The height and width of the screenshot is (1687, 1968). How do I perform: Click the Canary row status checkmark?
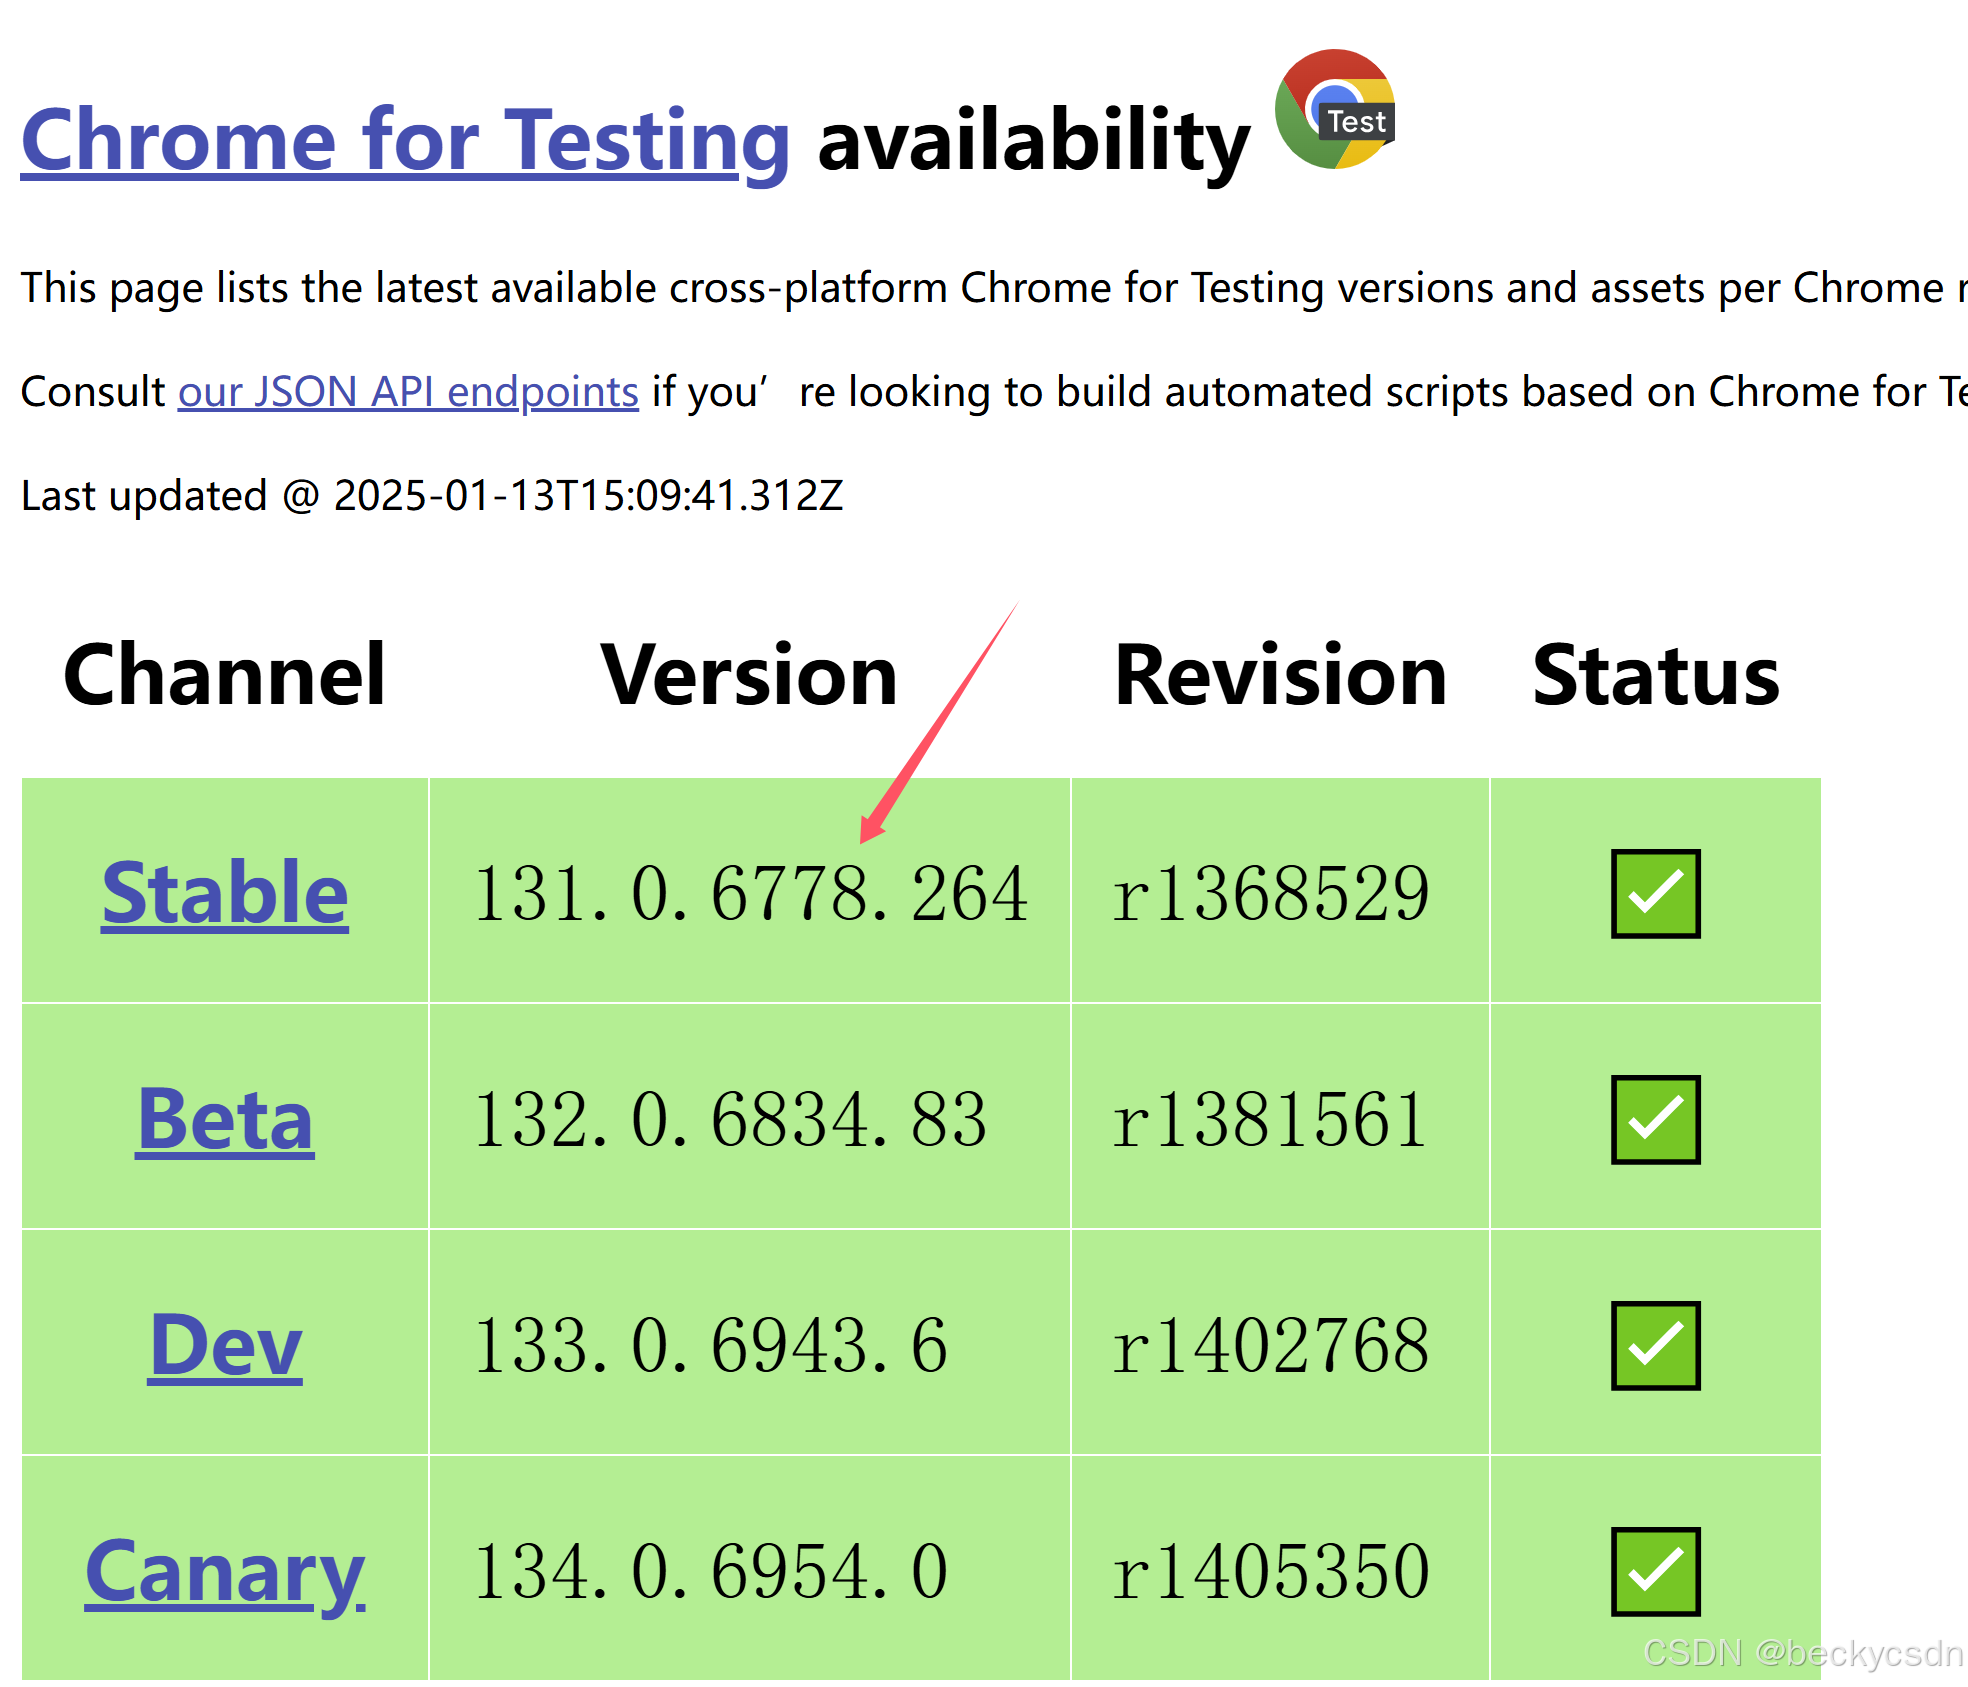pos(1655,1571)
